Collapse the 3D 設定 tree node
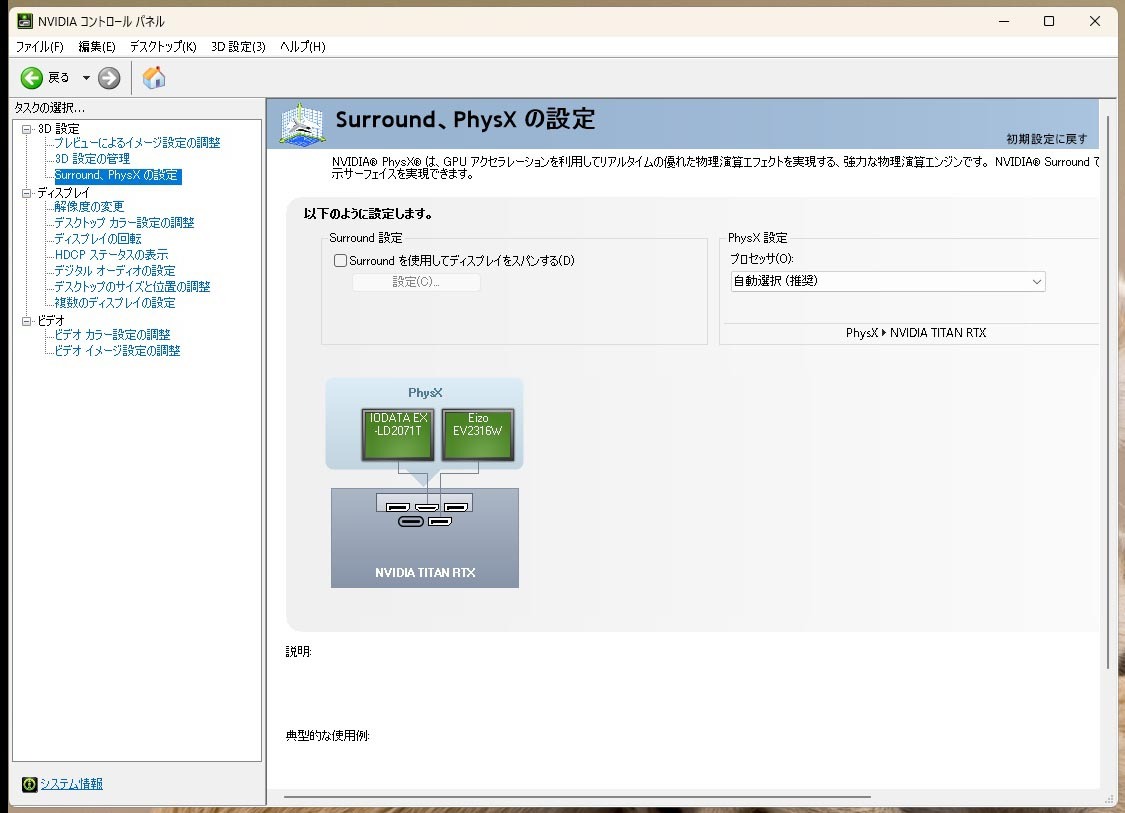The width and height of the screenshot is (1125, 813). coord(27,129)
